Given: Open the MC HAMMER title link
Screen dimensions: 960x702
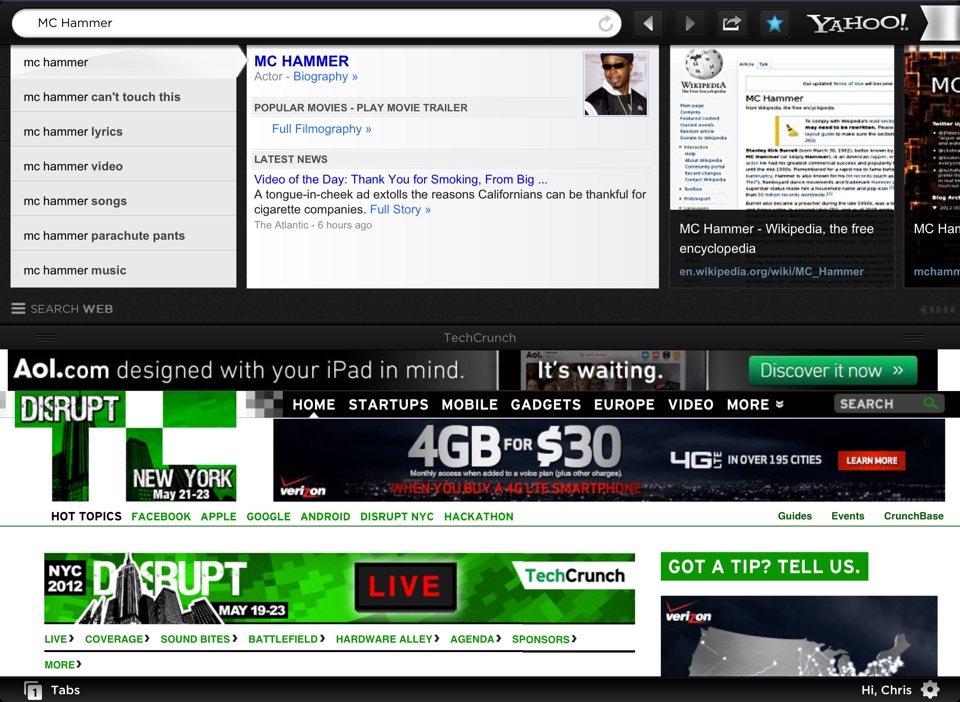Looking at the screenshot, I should point(301,61).
